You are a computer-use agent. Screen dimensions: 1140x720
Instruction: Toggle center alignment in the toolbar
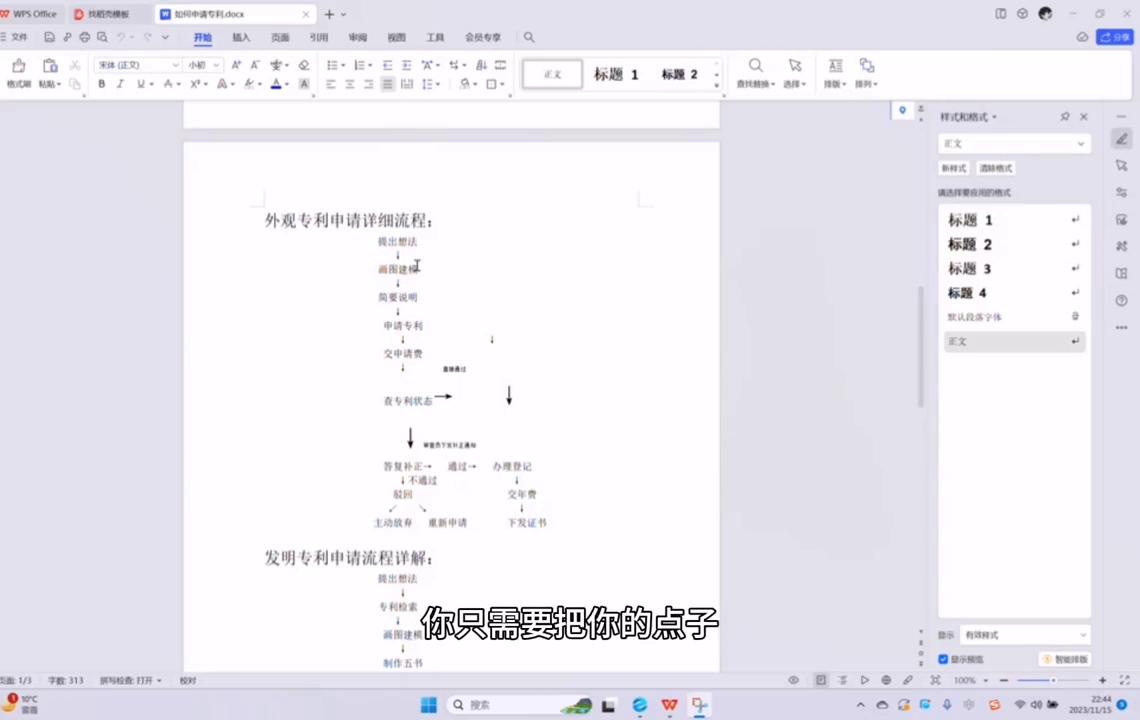[x=350, y=84]
